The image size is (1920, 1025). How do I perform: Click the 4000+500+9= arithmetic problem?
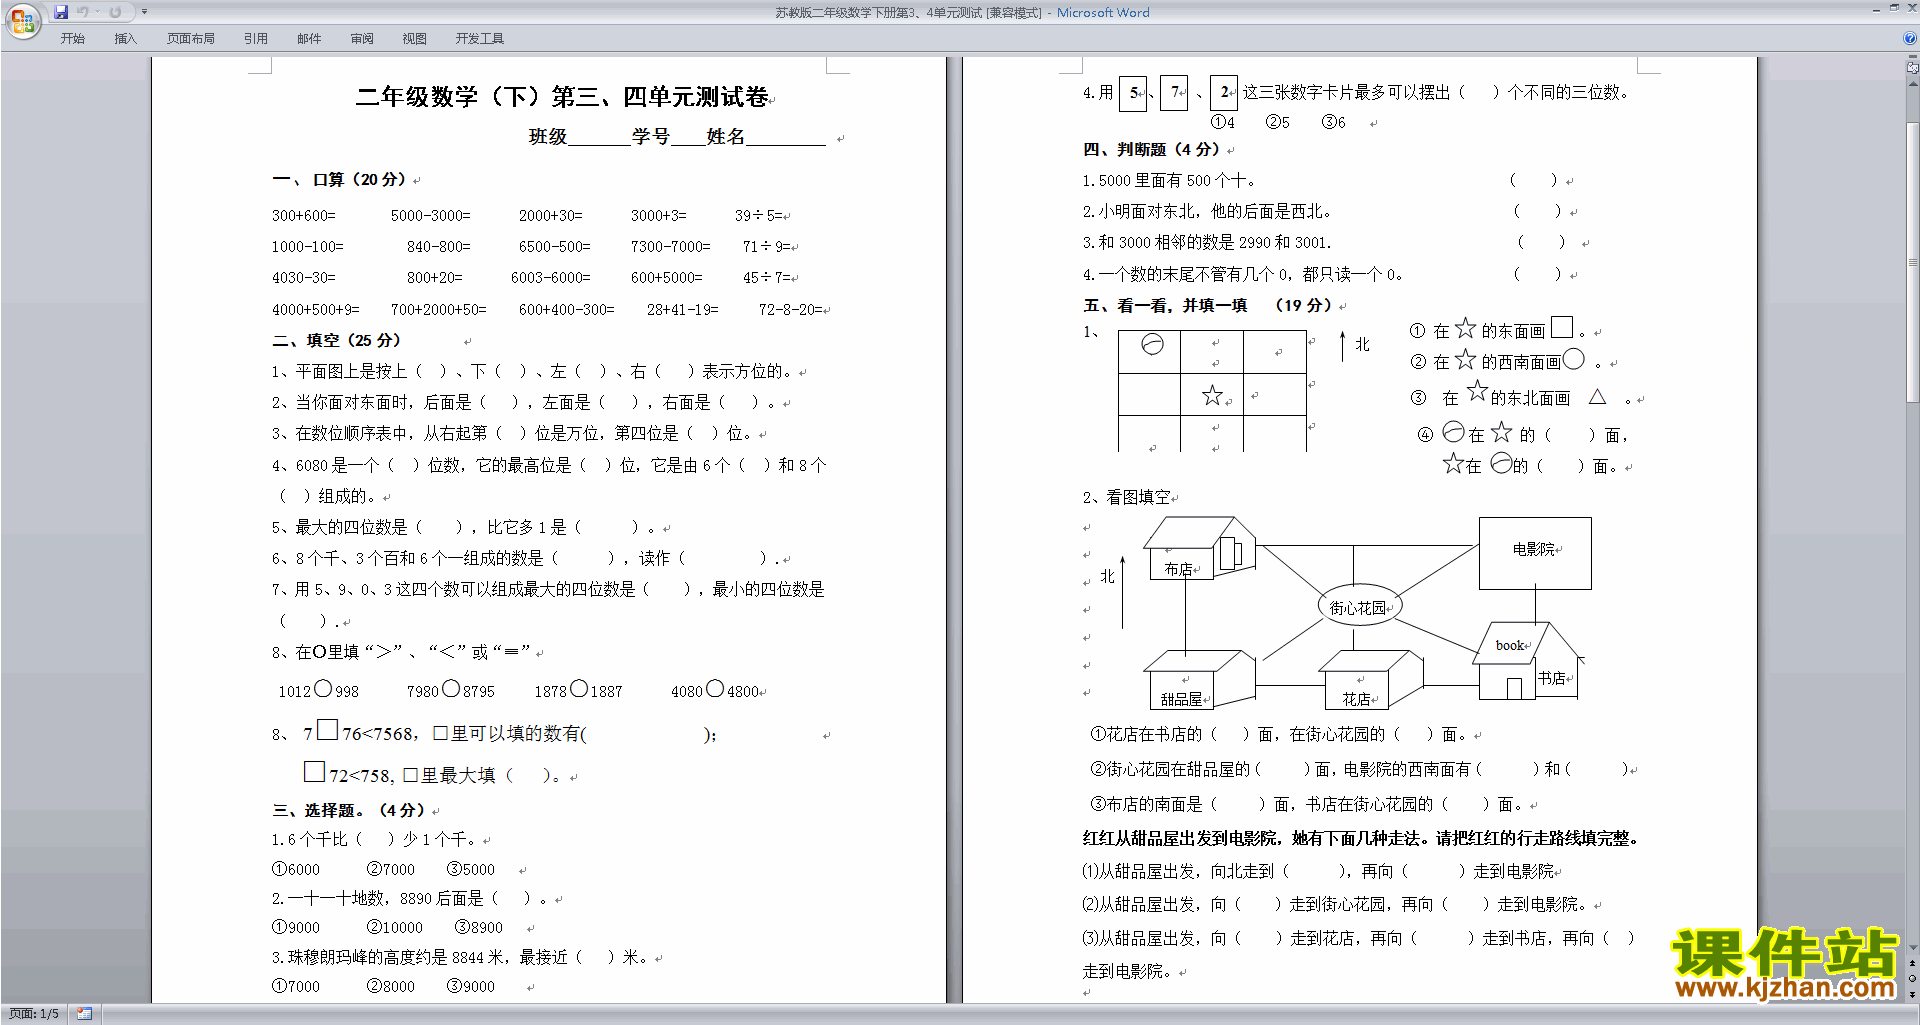(315, 310)
